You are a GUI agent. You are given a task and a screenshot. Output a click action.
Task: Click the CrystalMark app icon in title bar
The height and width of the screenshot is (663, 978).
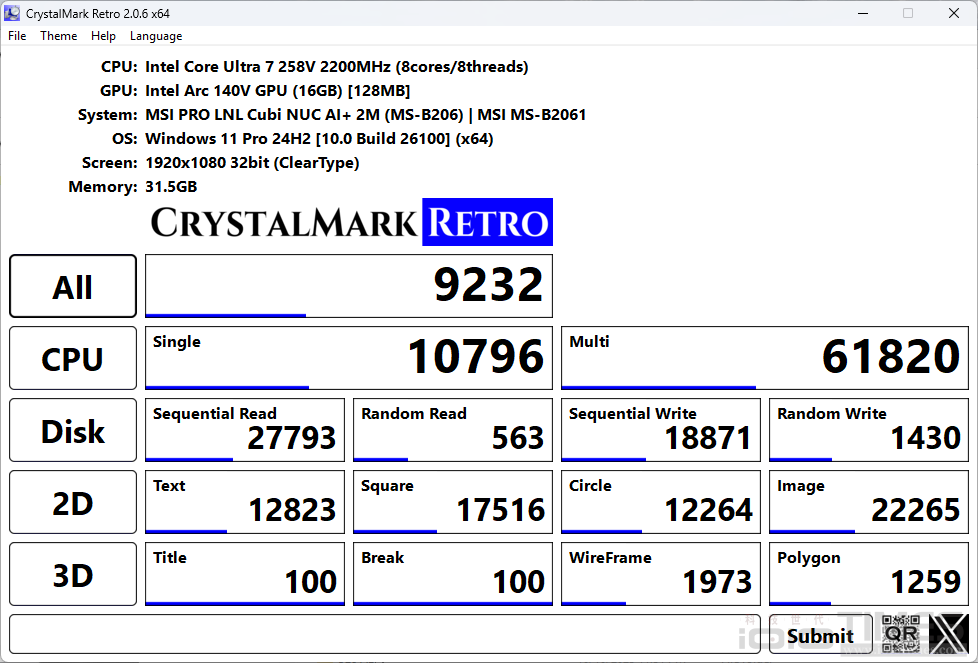[12, 13]
